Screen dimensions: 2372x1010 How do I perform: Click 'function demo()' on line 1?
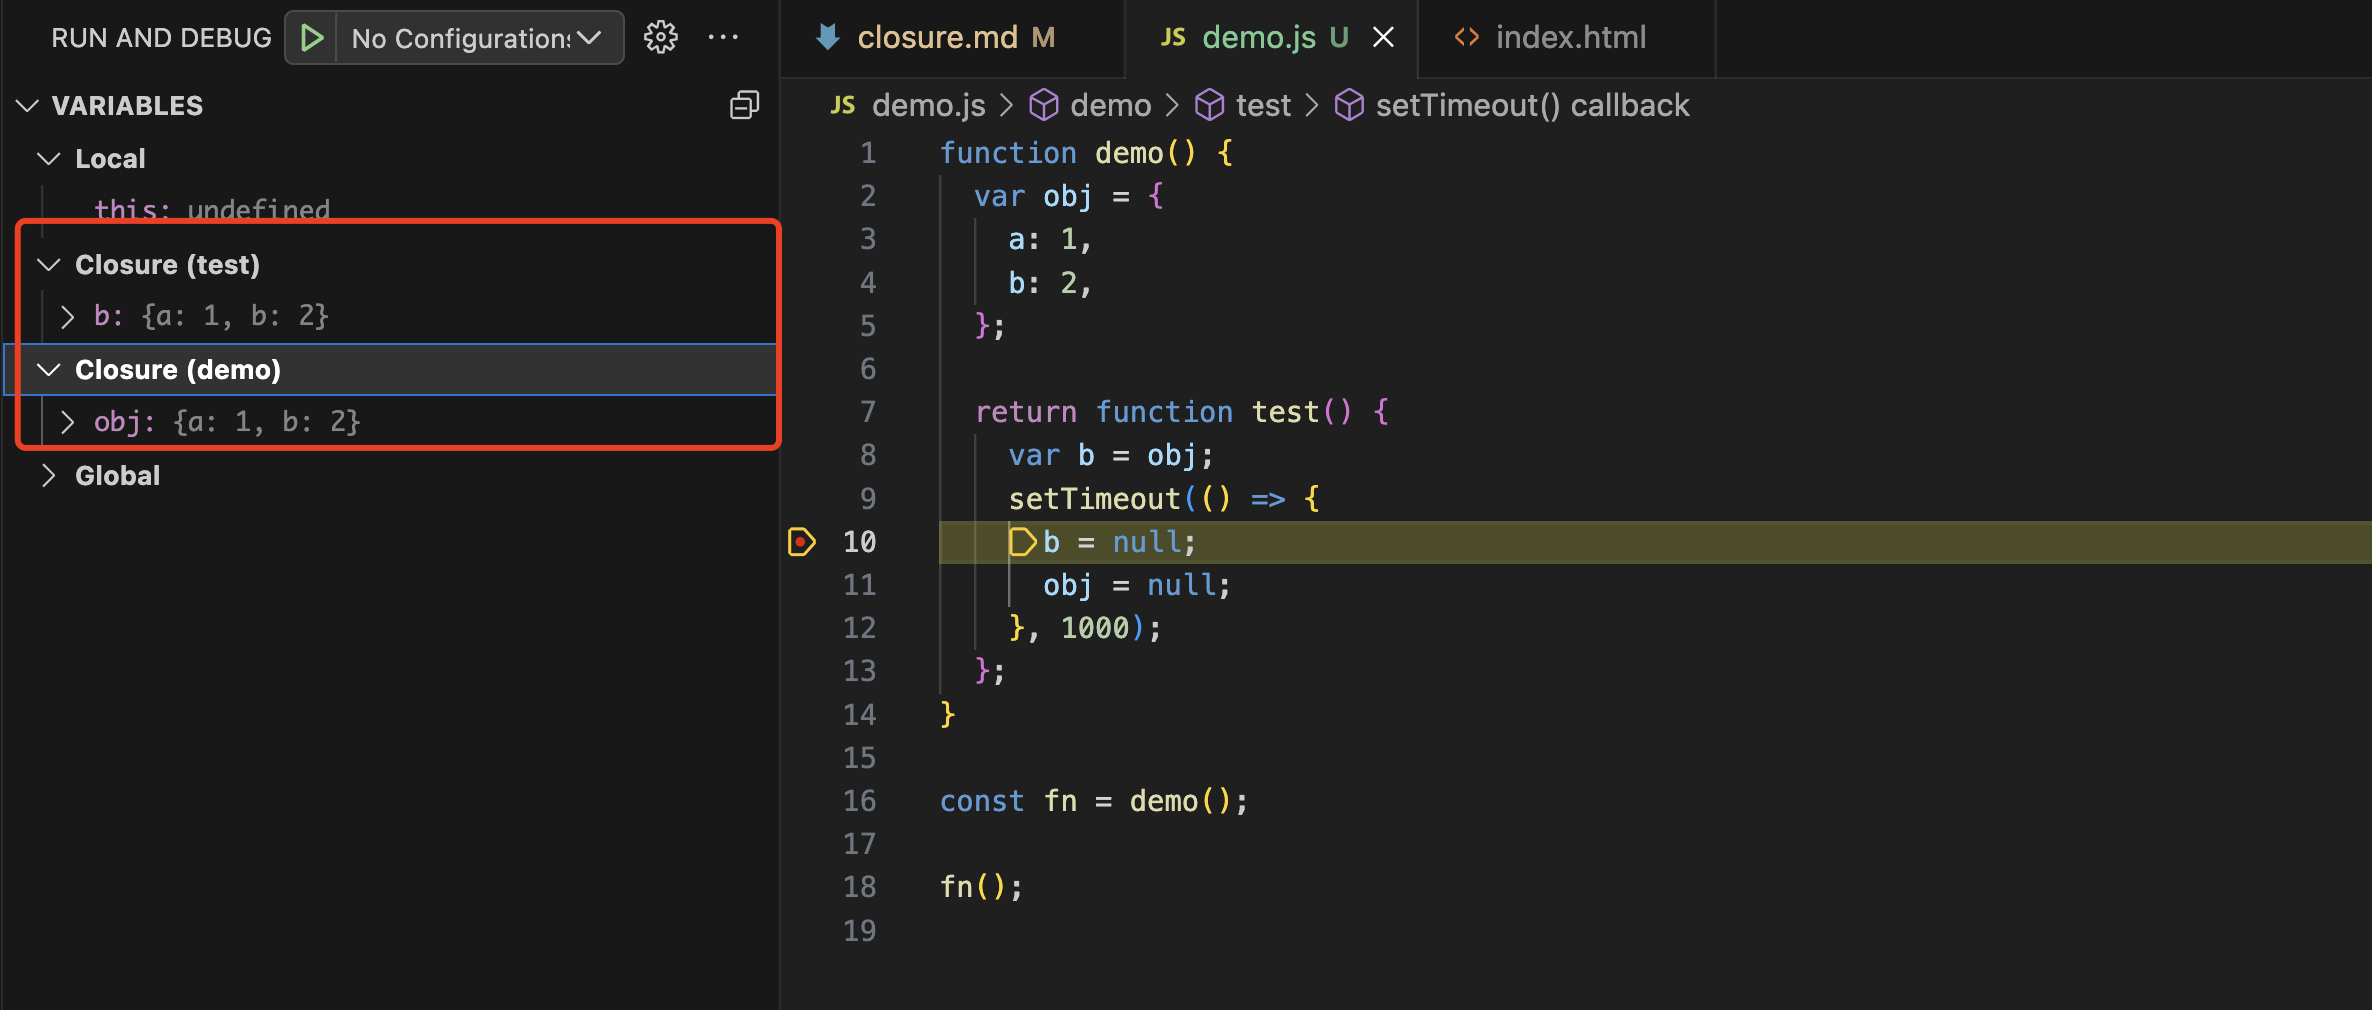pyautogui.click(x=1067, y=153)
